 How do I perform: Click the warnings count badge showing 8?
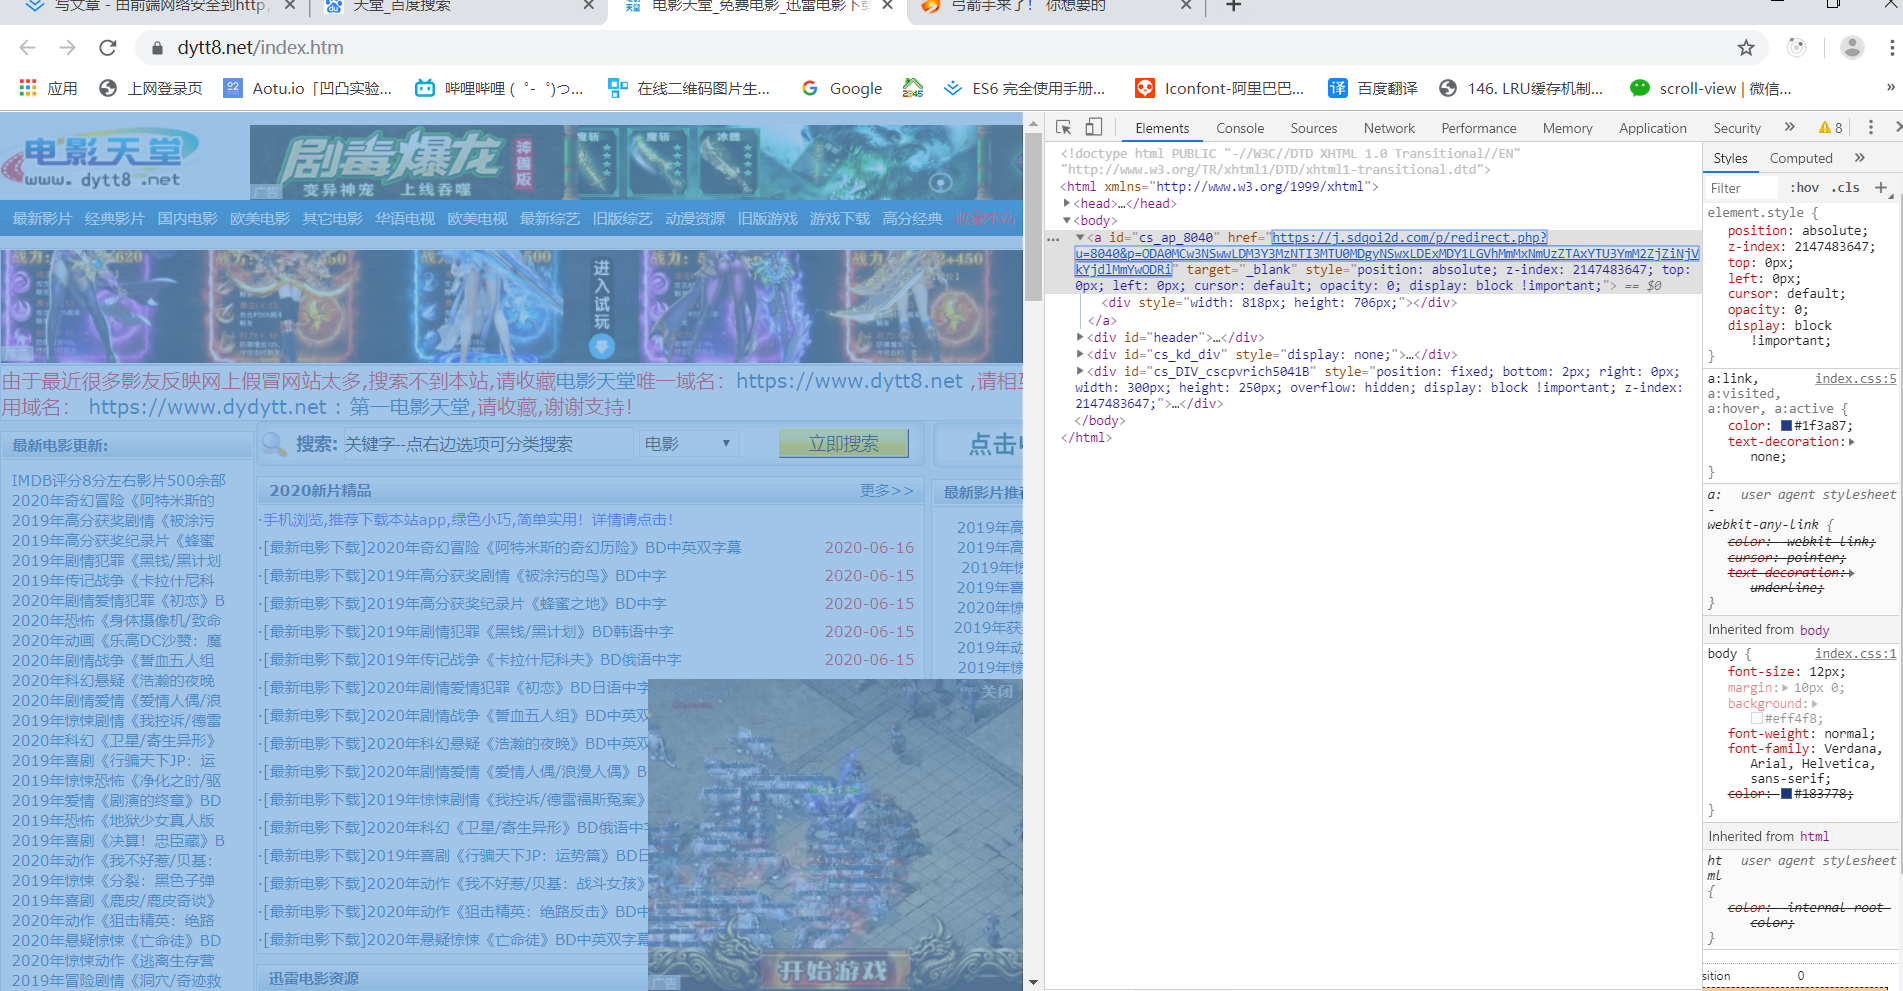pyautogui.click(x=1831, y=128)
